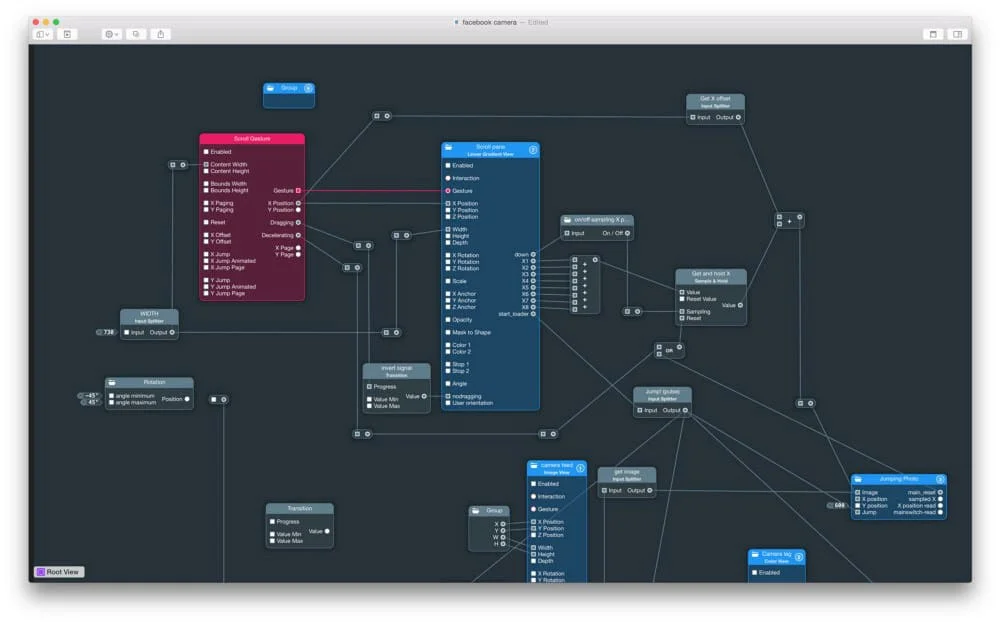Toggle Enabled port on Camera tag patch
The height and width of the screenshot is (622, 1000).
[x=754, y=572]
